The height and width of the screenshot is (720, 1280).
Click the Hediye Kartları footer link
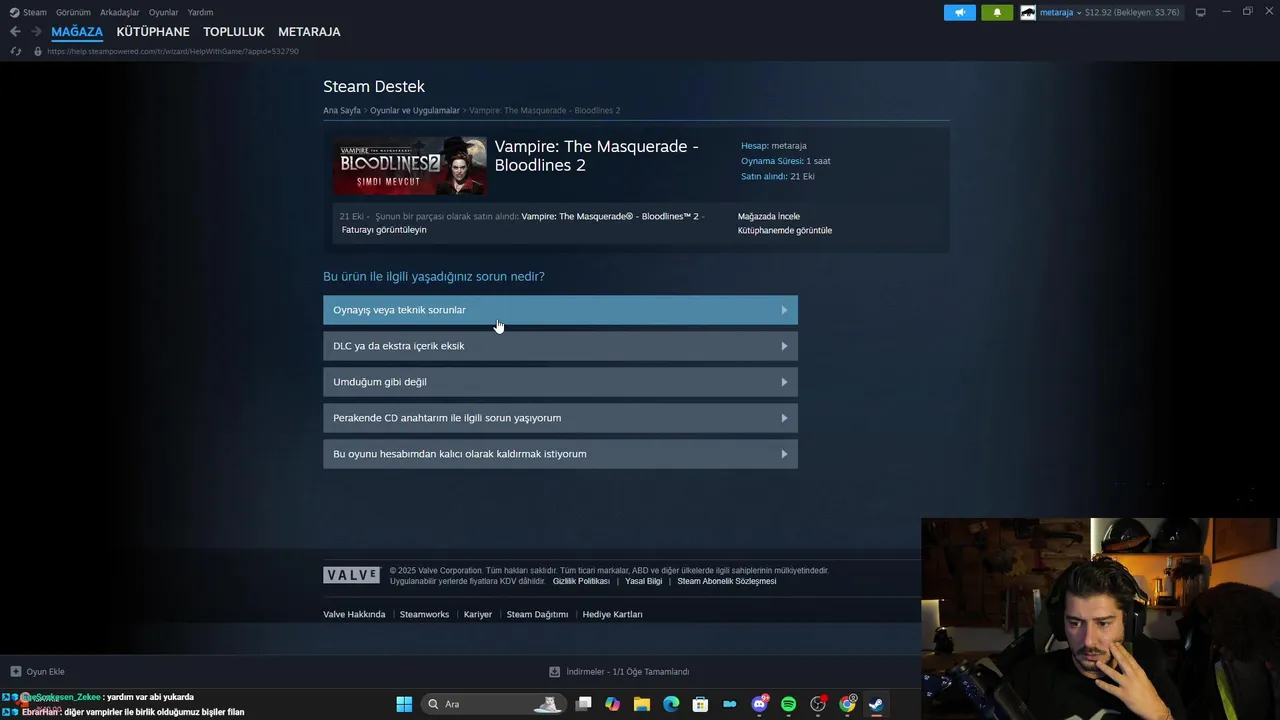pyautogui.click(x=613, y=614)
